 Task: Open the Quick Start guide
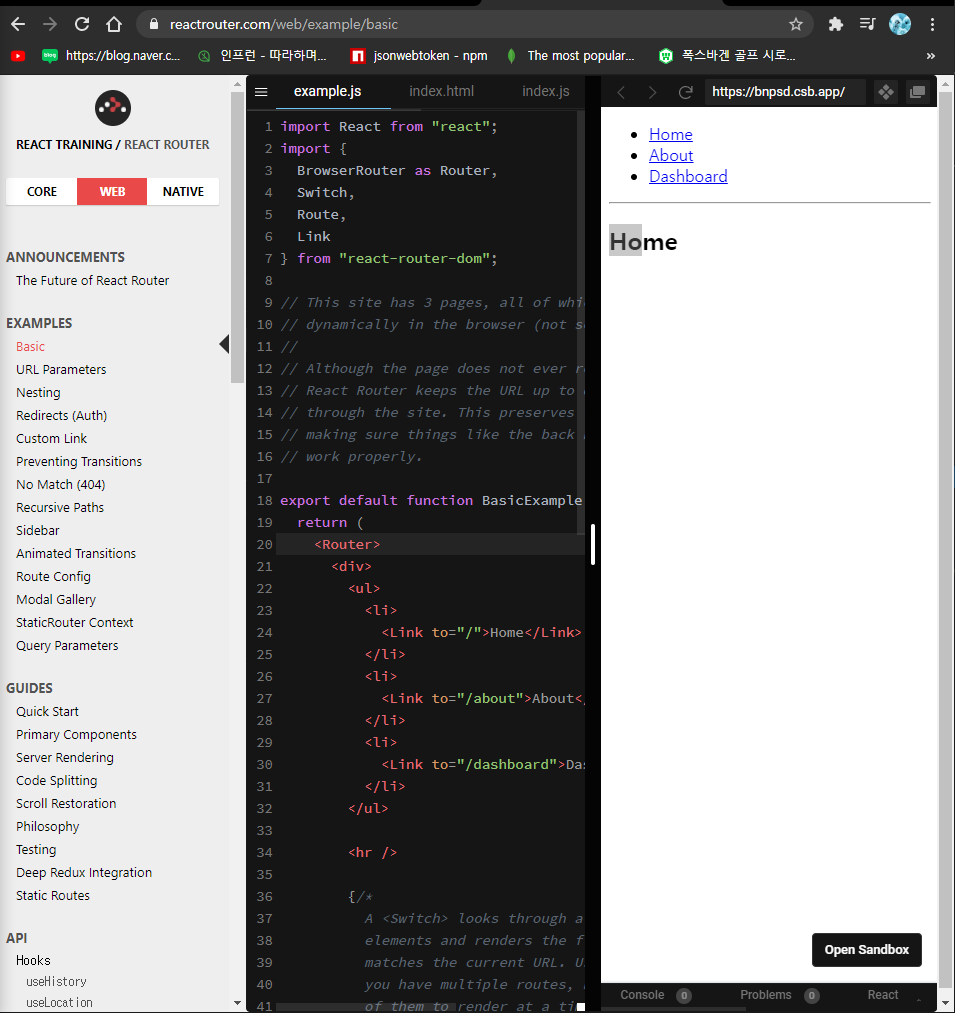(47, 711)
